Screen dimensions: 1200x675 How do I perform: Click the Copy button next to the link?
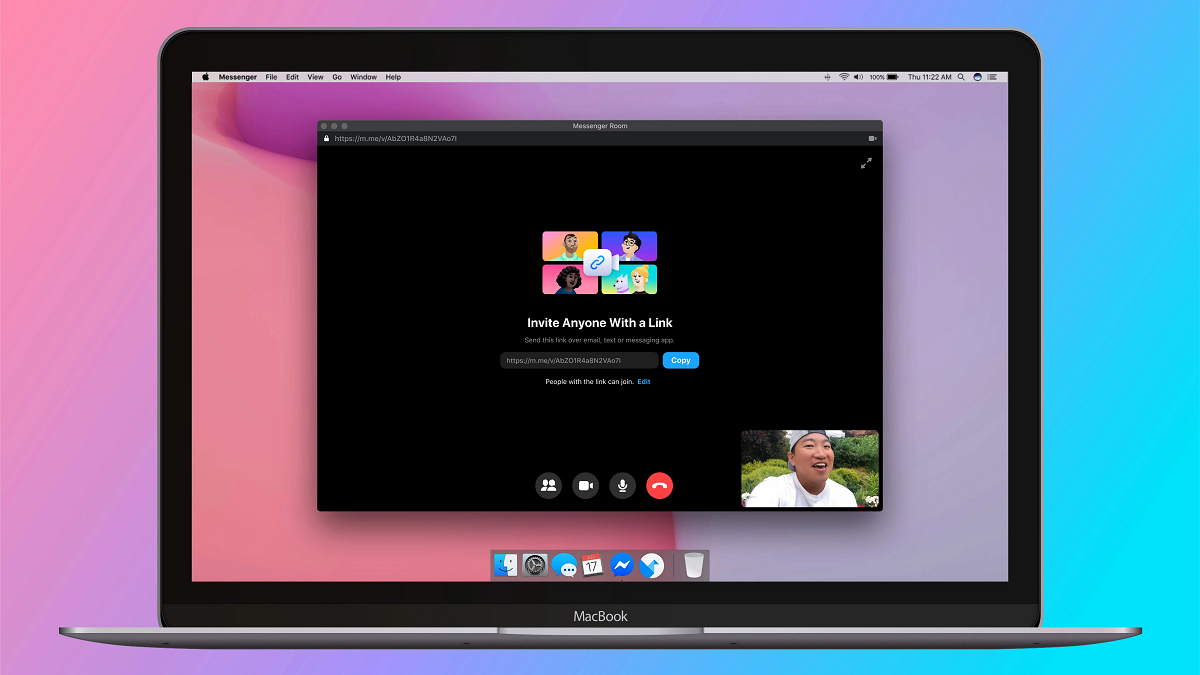point(680,360)
